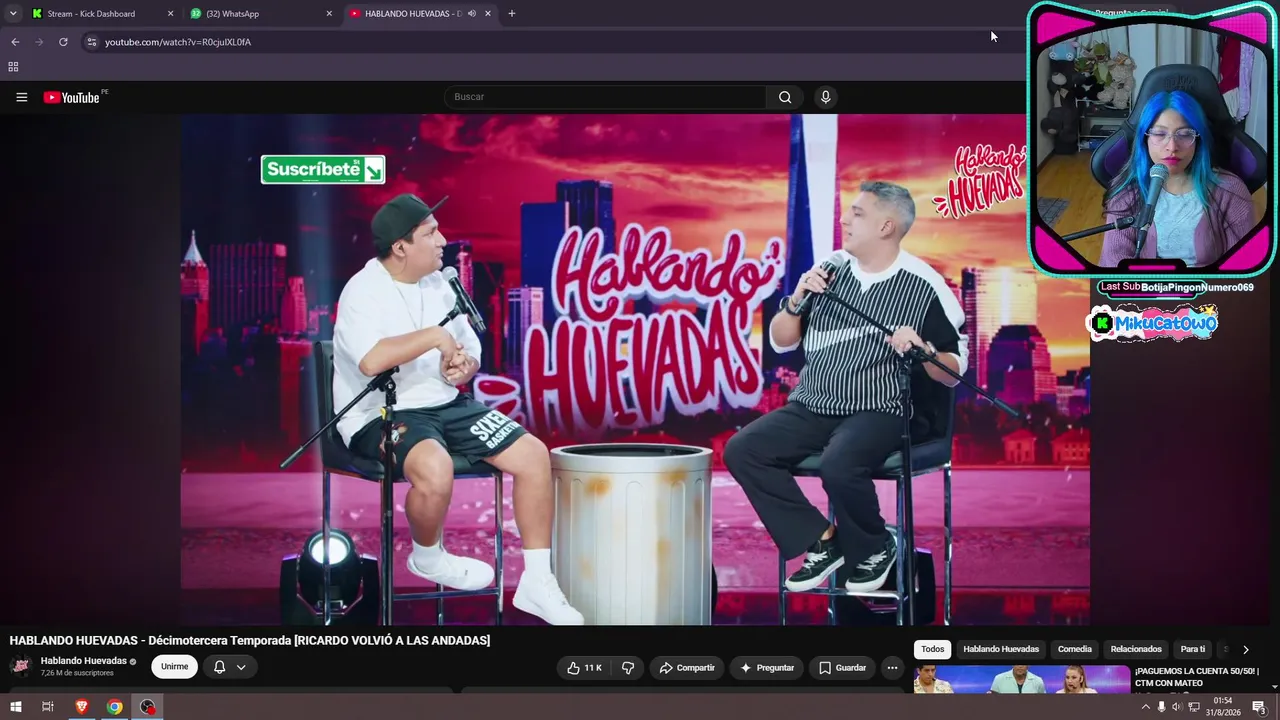Click the video title HABLANDO HUEVADAS - Décimotercera Temporada

[x=250, y=640]
